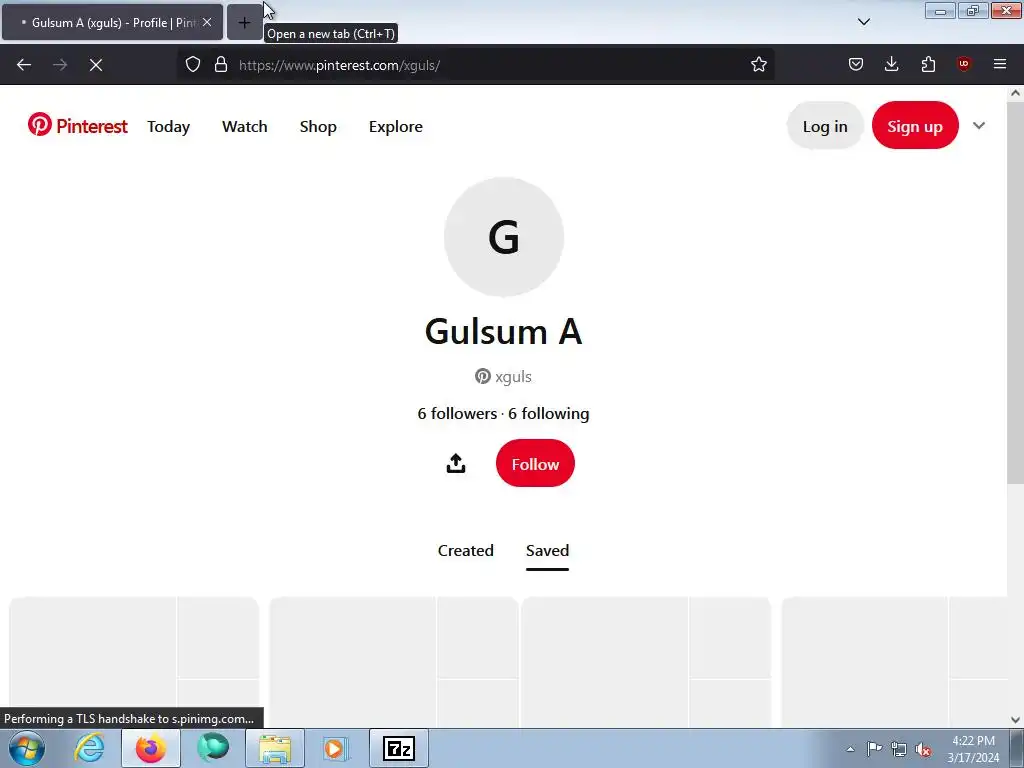
Task: Click the Sign up button
Action: pyautogui.click(x=915, y=125)
